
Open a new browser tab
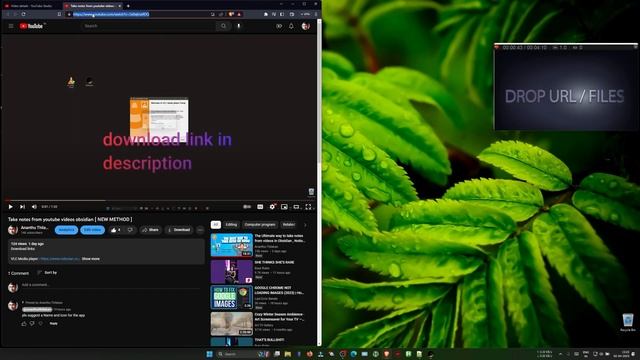128,6
